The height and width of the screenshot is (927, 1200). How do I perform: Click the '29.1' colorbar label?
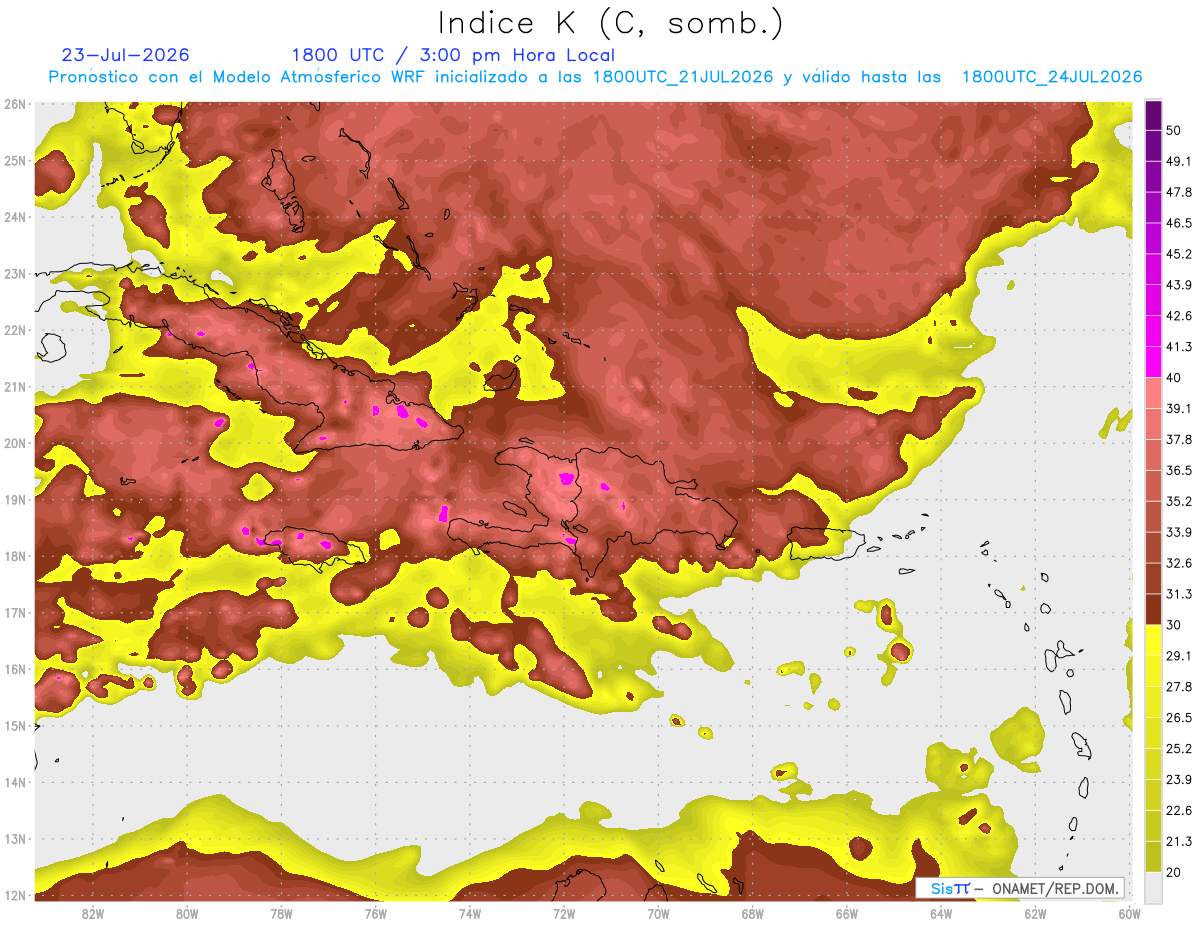point(1179,656)
